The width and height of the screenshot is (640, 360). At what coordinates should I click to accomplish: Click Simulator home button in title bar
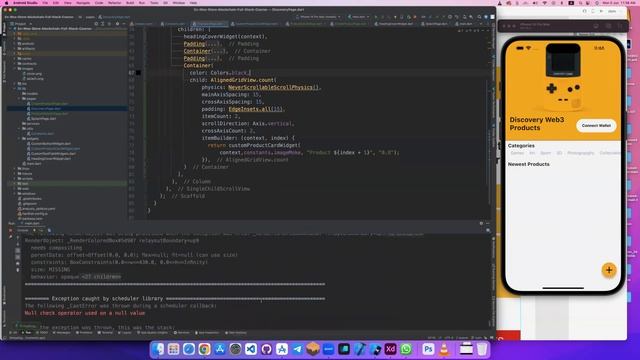click(x=596, y=26)
